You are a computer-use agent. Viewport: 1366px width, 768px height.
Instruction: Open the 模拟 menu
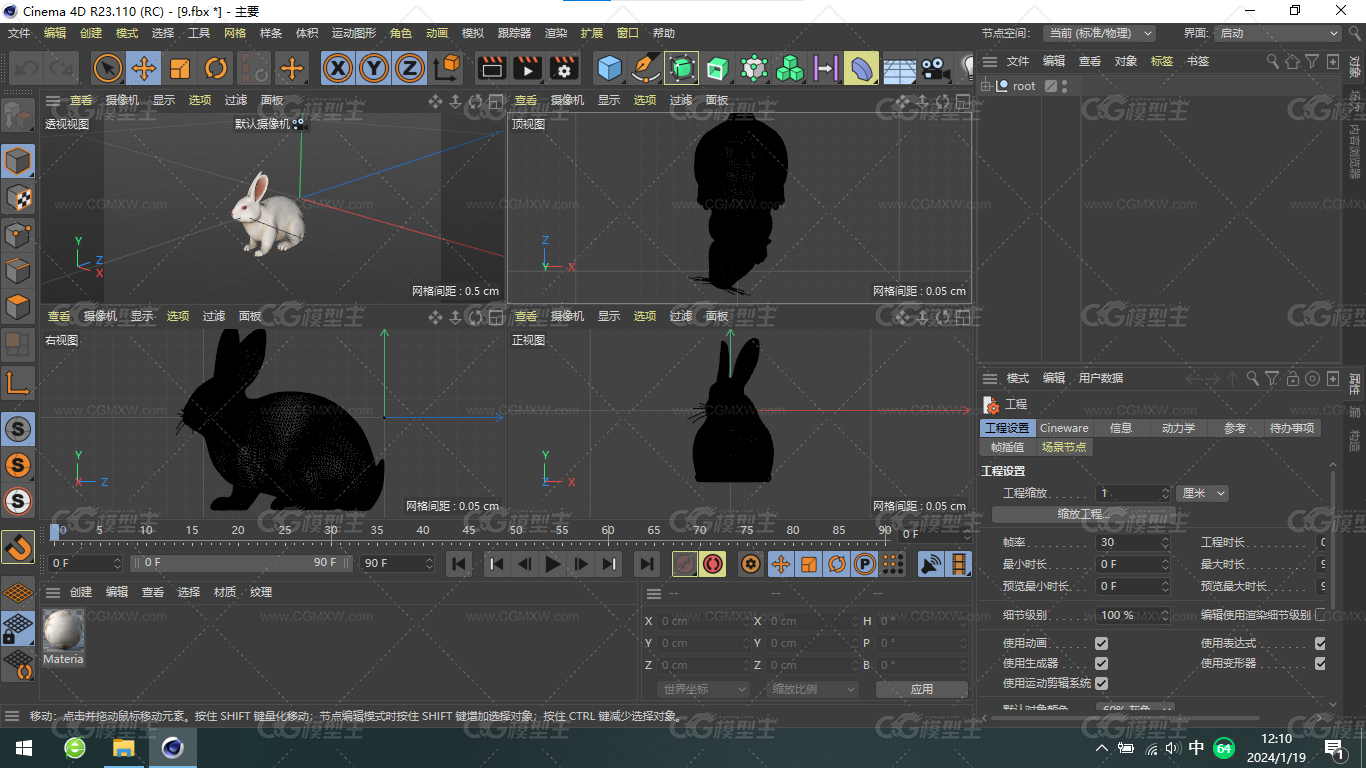pos(473,33)
